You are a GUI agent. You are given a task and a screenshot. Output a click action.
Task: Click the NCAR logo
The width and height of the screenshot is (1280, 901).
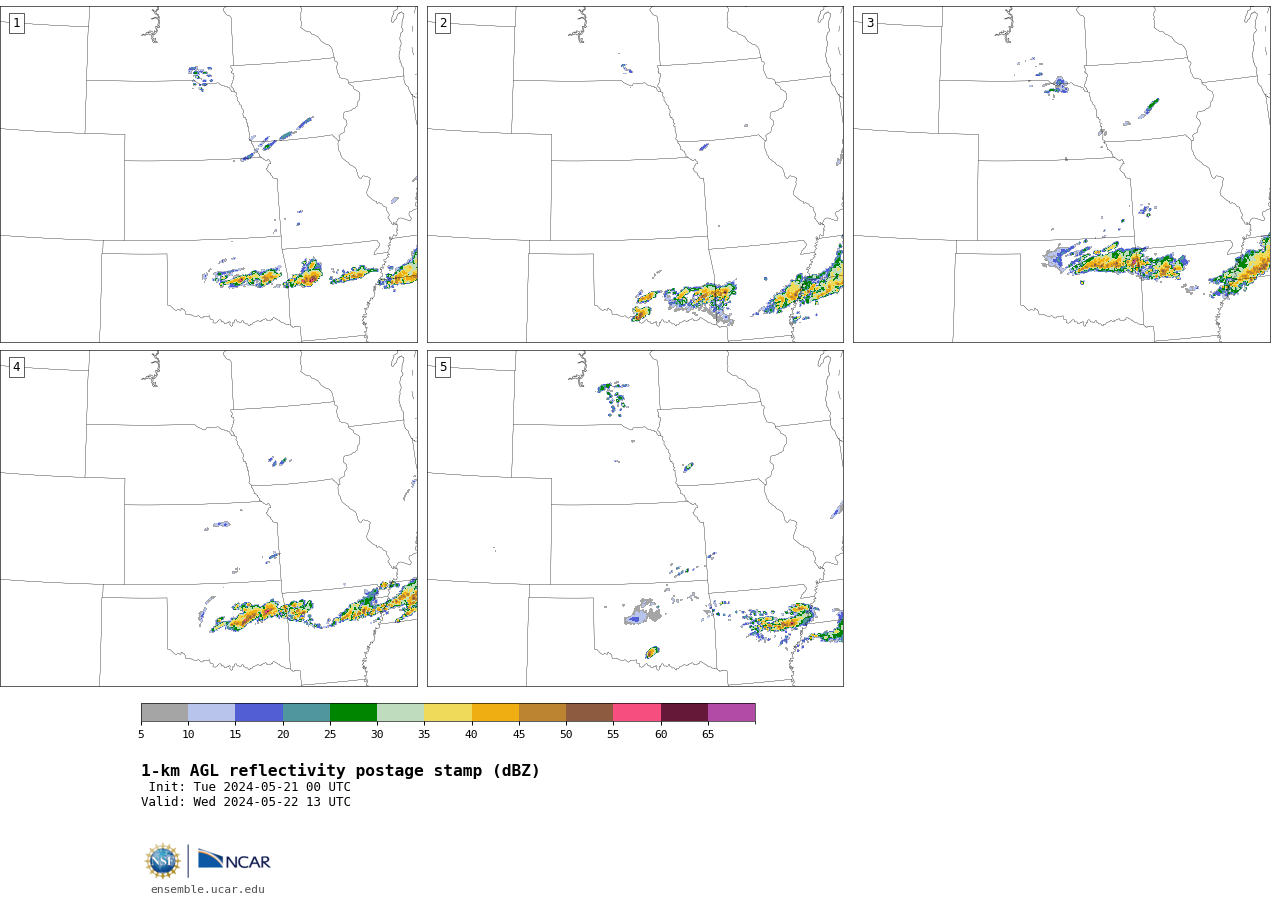pyautogui.click(x=234, y=860)
